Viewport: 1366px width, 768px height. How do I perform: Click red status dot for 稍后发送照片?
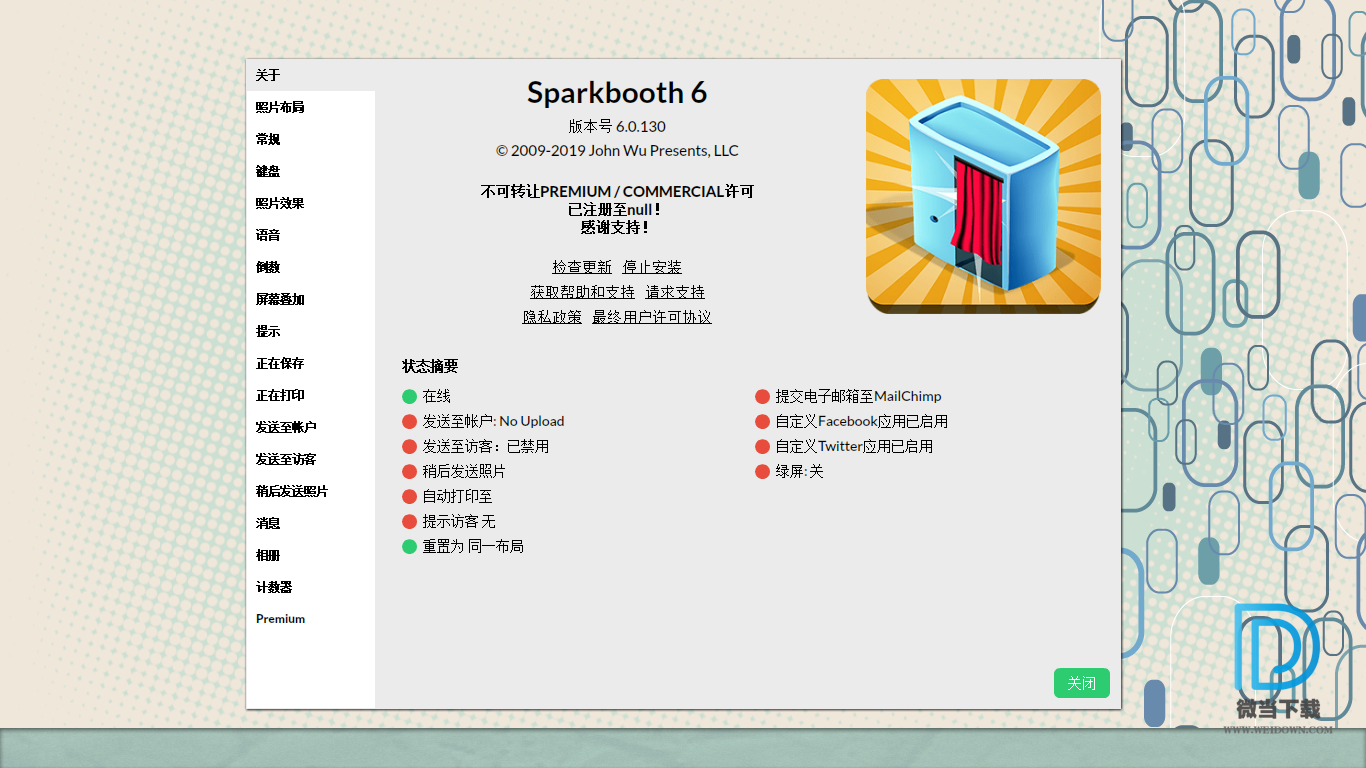409,472
